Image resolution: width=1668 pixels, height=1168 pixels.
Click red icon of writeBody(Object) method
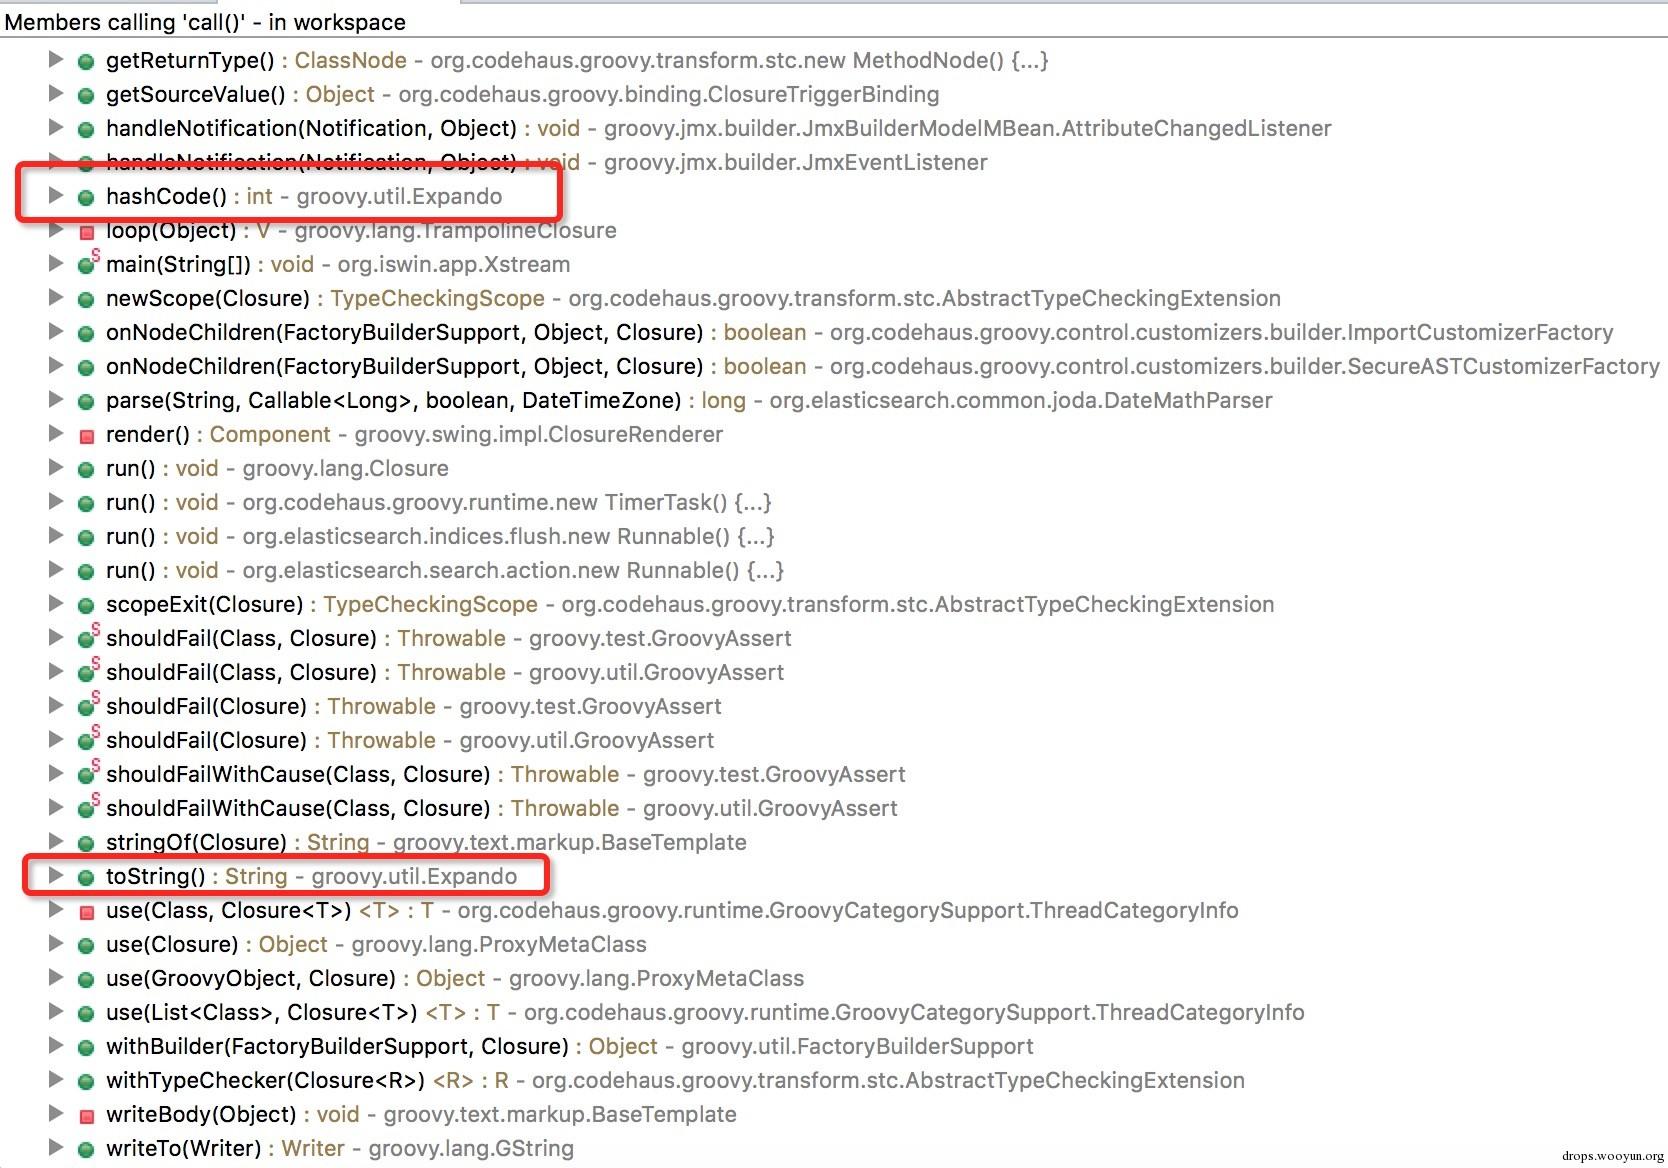(x=86, y=1116)
